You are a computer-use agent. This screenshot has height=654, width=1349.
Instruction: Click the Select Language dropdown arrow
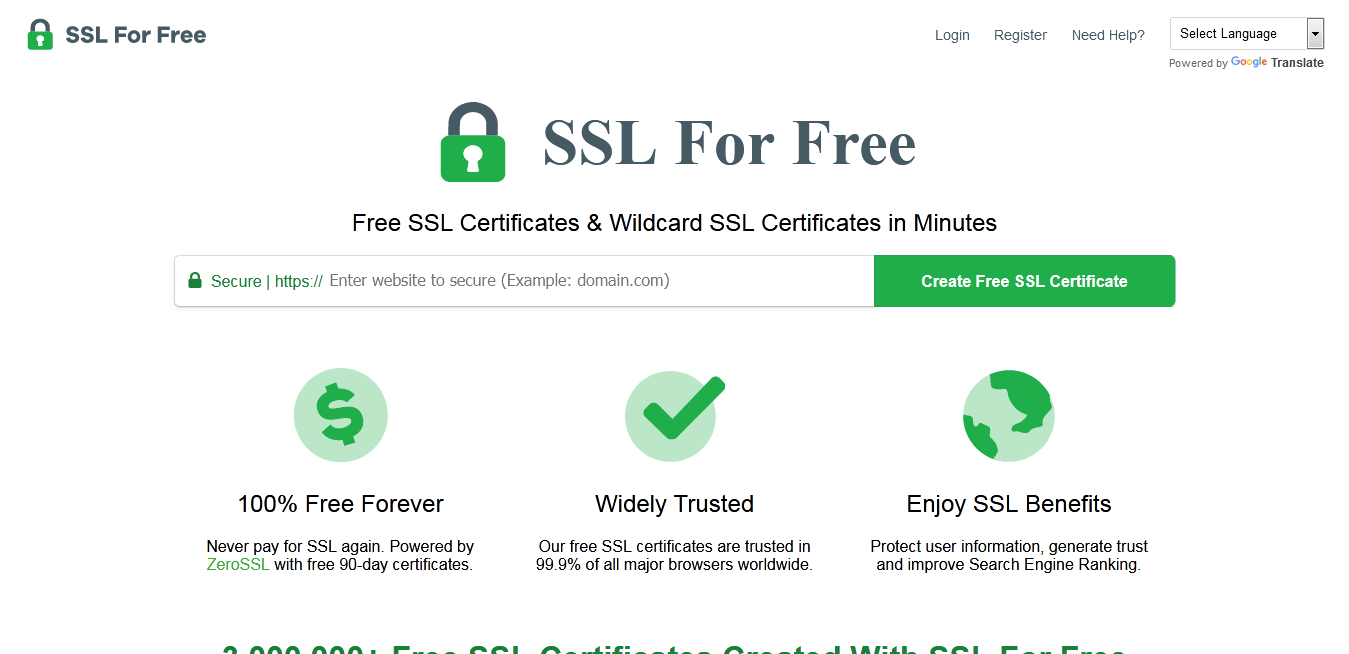[1315, 33]
